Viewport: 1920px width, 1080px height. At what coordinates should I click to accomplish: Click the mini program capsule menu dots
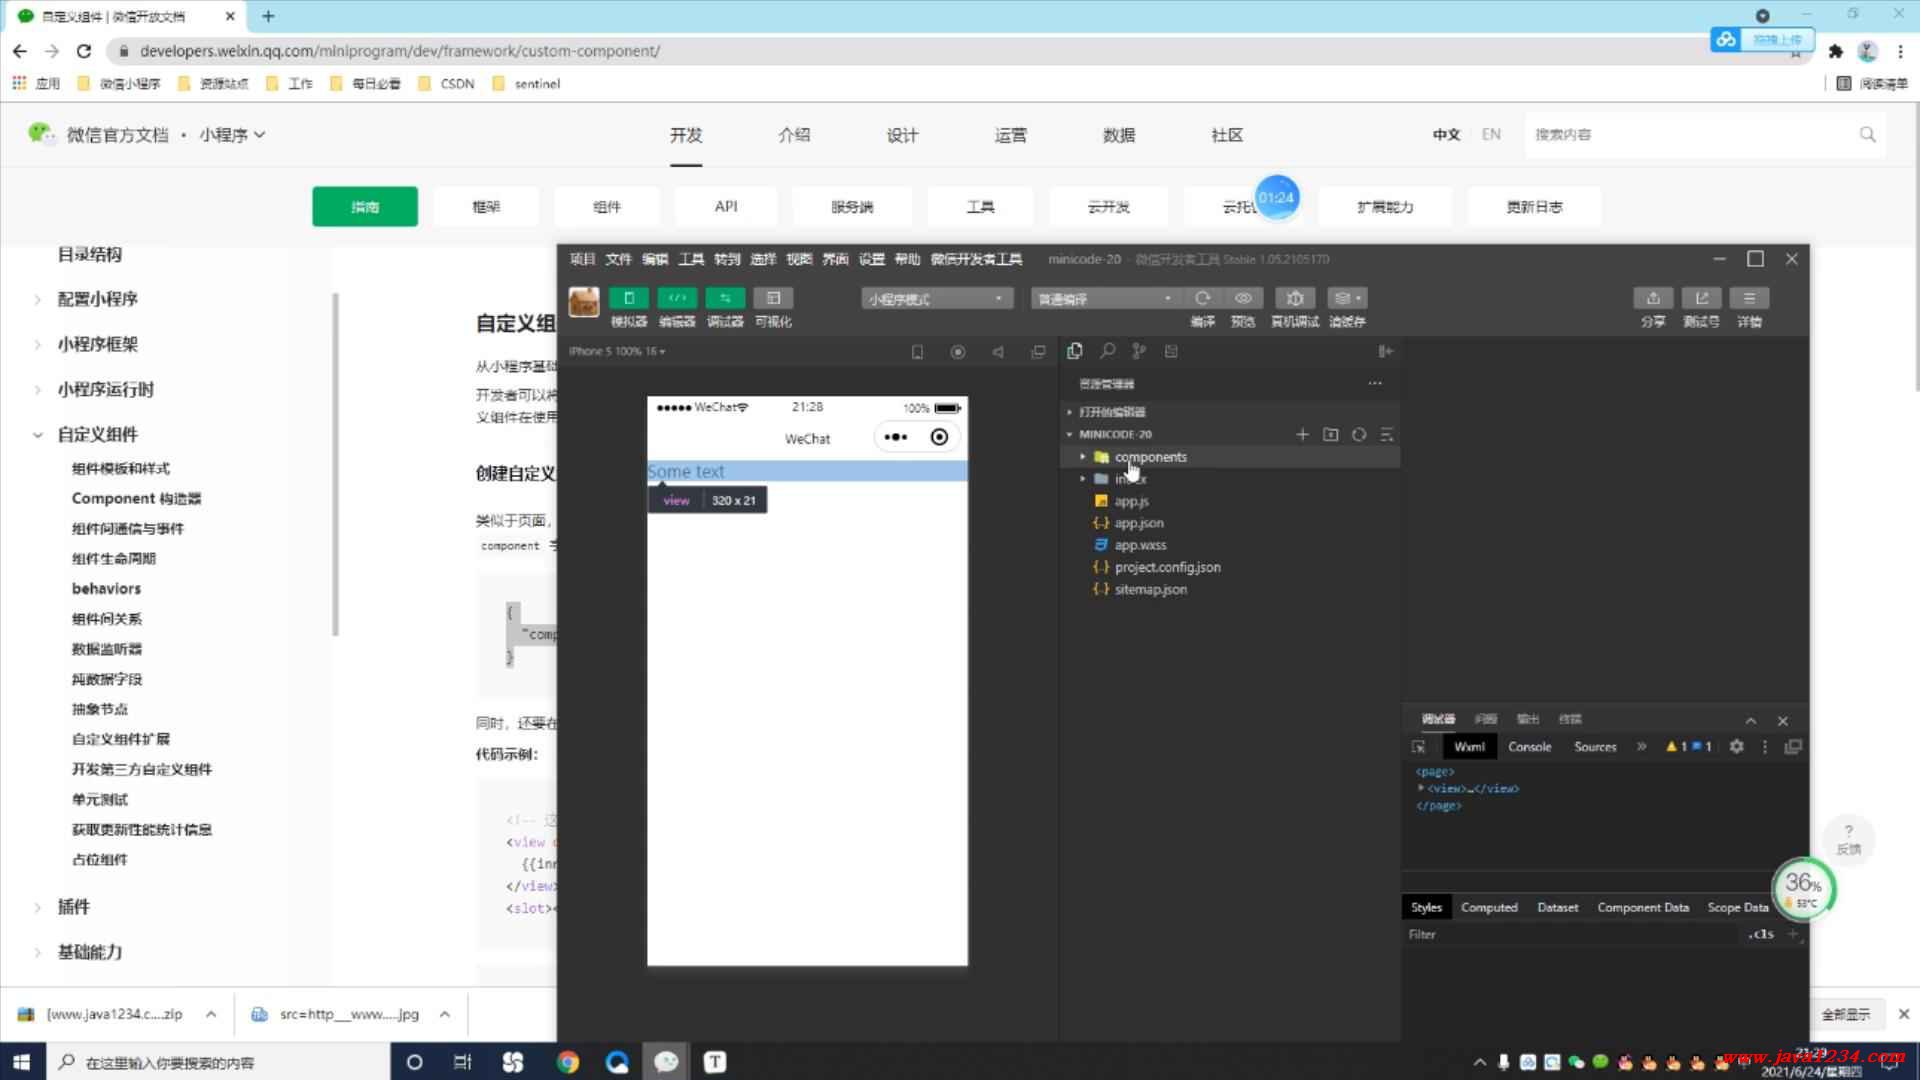click(896, 437)
